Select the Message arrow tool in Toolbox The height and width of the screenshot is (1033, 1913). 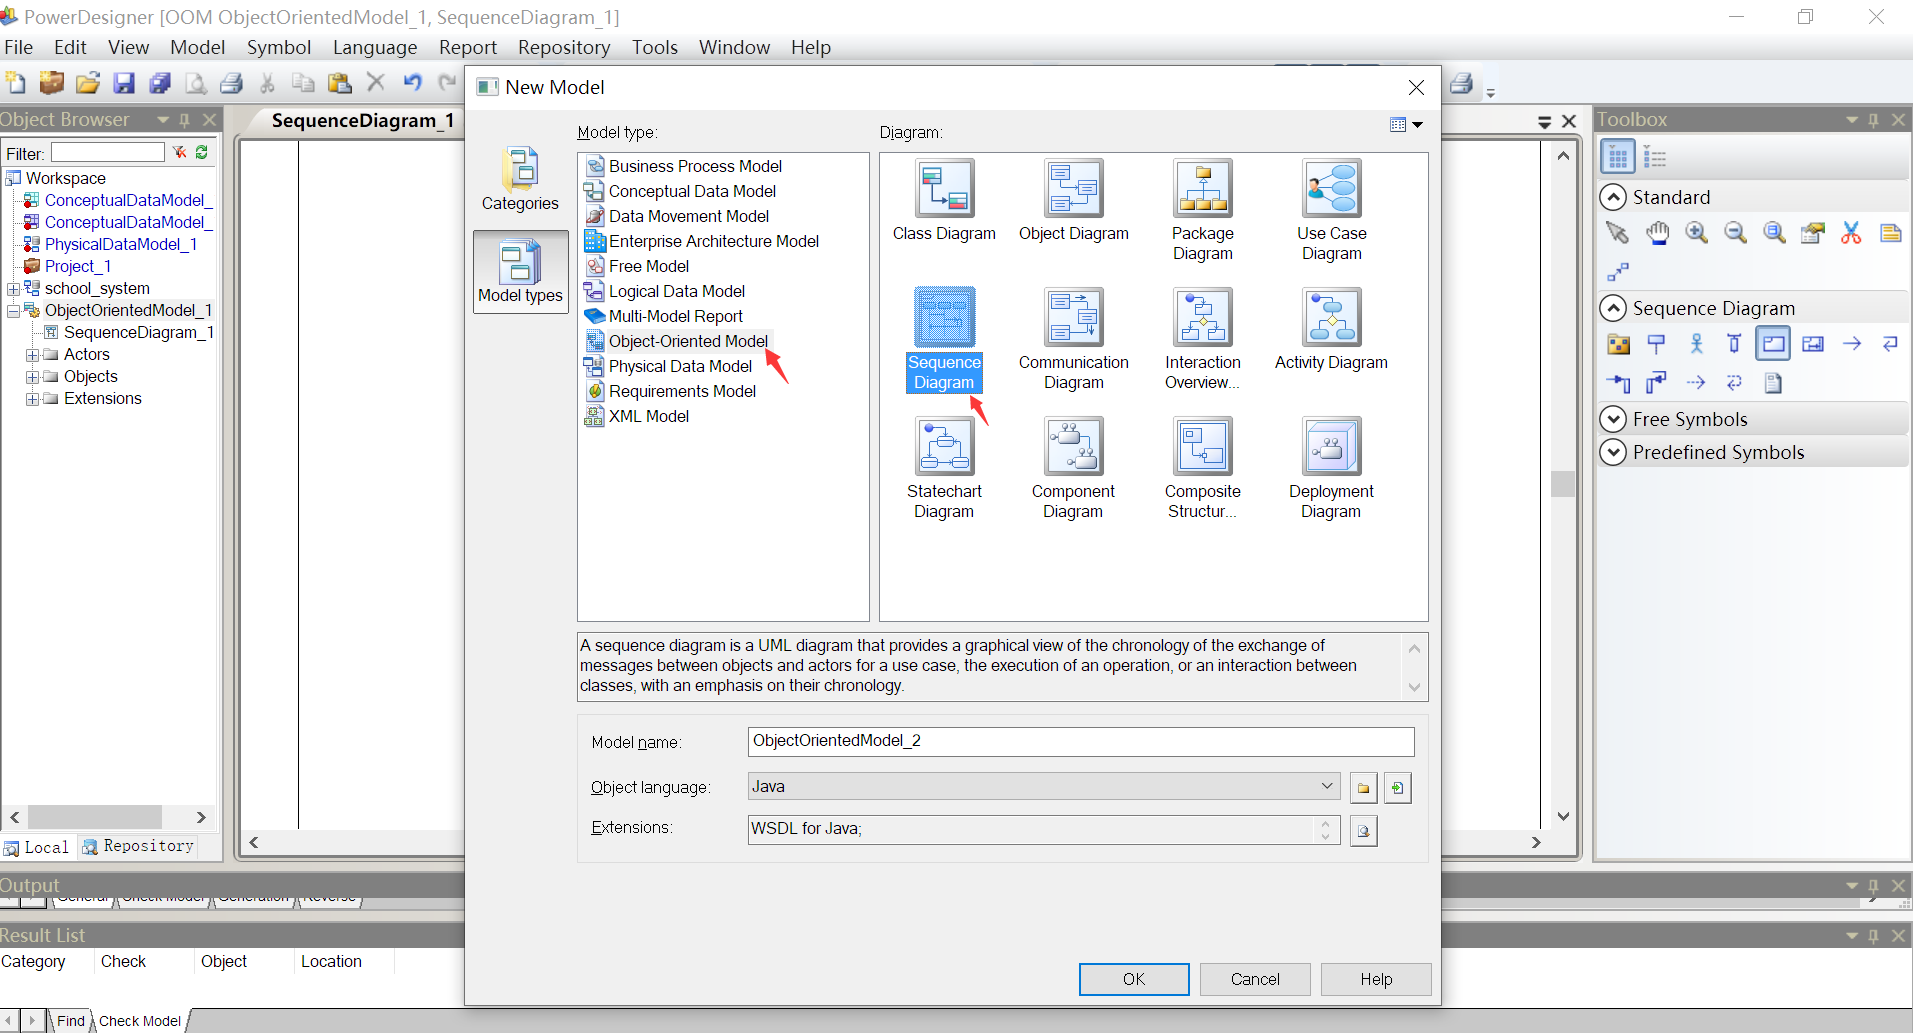1852,344
